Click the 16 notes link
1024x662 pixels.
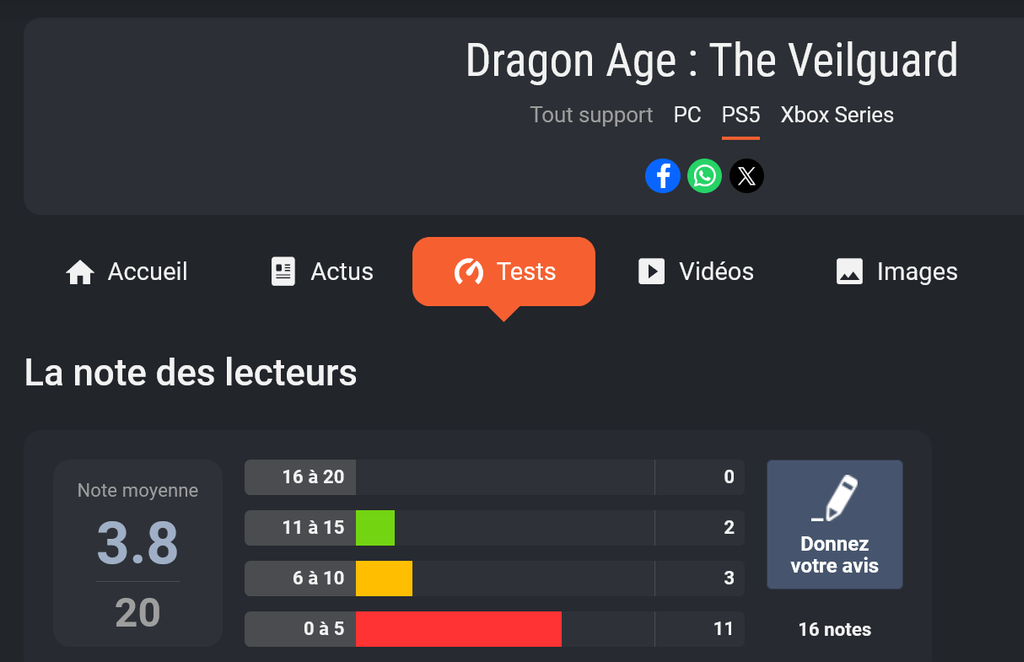834,630
